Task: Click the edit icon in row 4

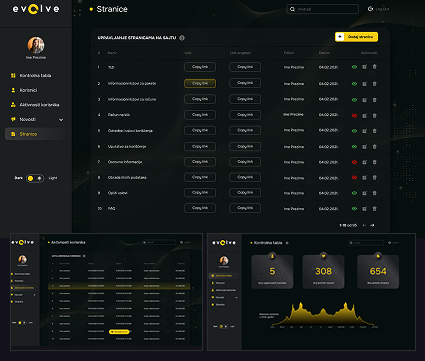Action: pos(364,116)
